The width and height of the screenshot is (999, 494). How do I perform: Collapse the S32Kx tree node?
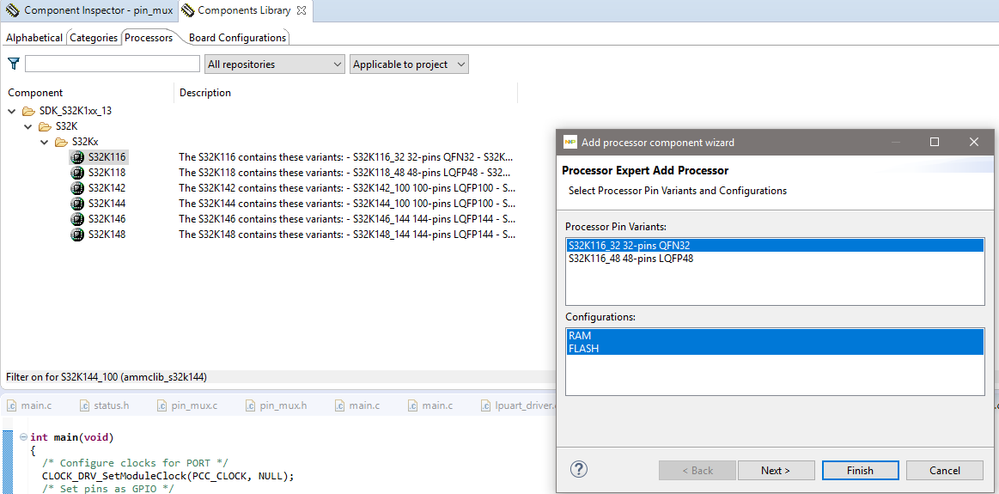coord(44,142)
